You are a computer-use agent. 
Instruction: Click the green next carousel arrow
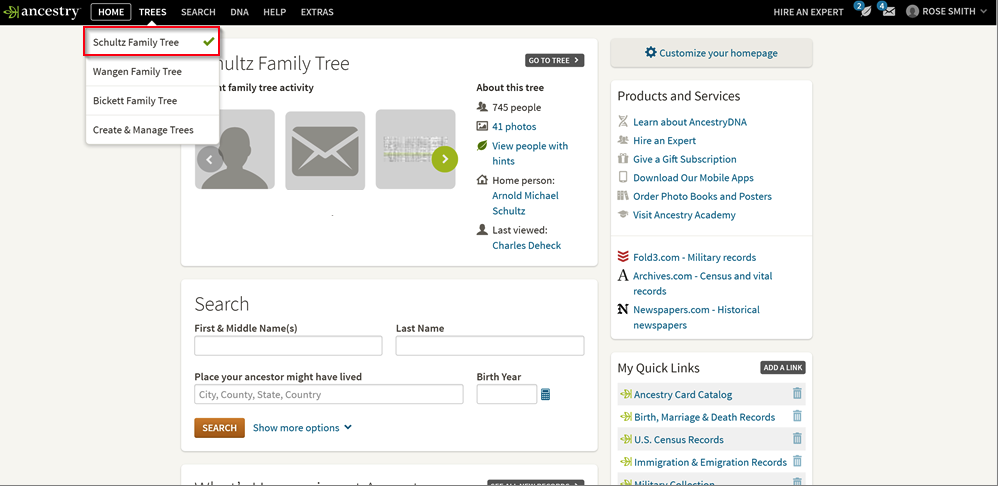click(x=445, y=158)
